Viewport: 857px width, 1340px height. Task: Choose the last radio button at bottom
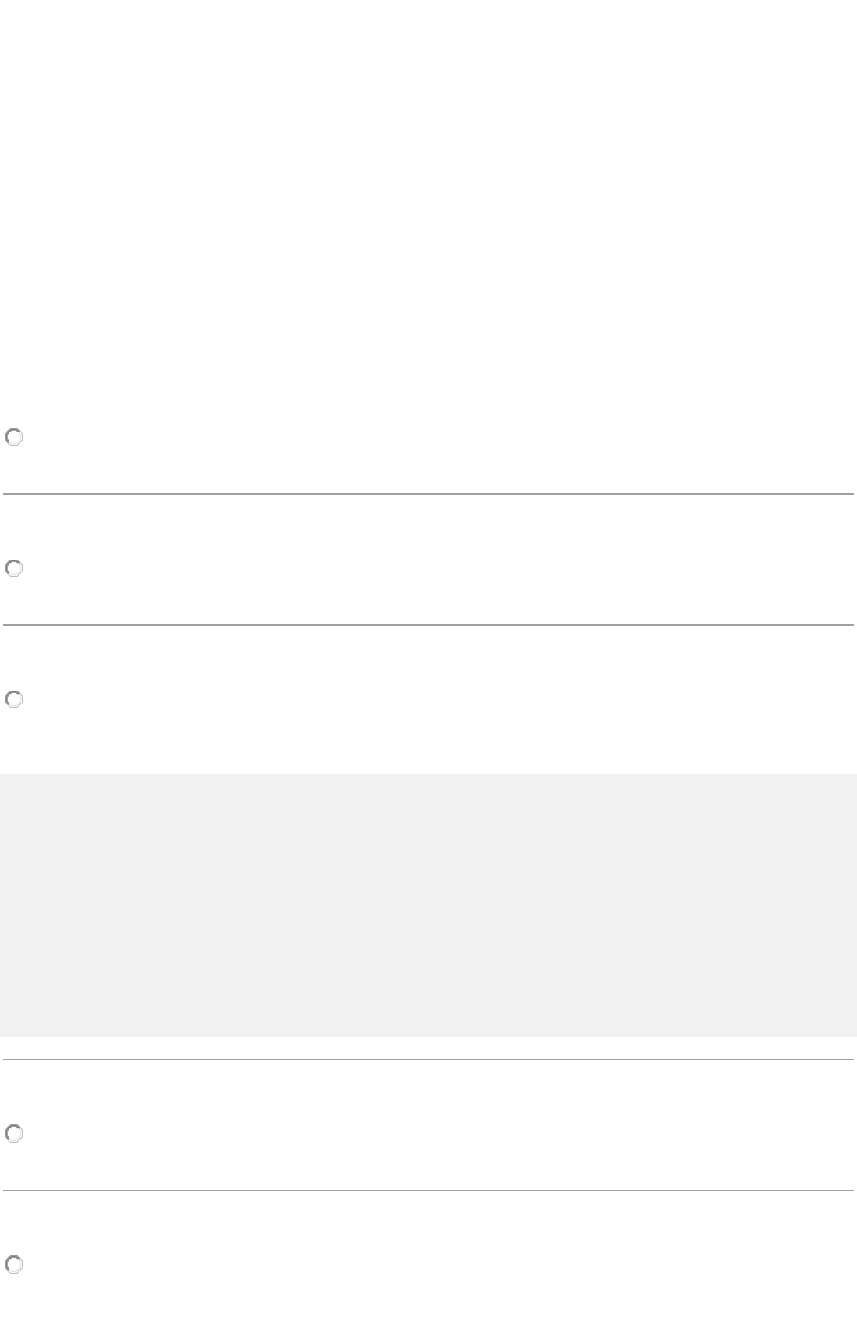pos(14,1266)
